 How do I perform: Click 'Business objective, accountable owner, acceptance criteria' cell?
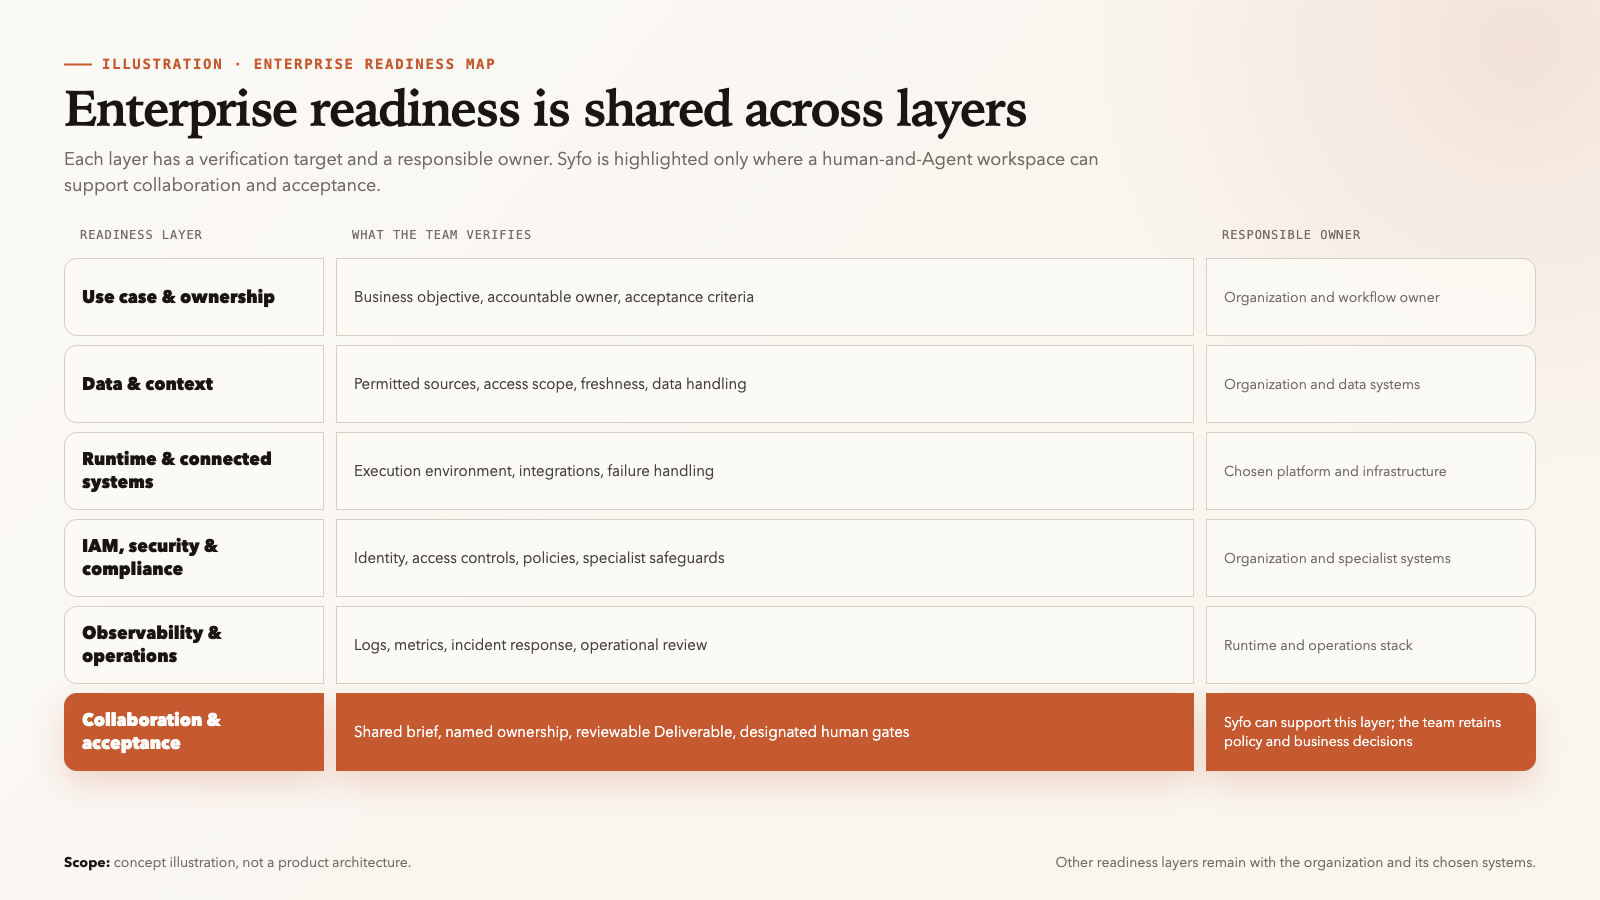[x=765, y=297]
